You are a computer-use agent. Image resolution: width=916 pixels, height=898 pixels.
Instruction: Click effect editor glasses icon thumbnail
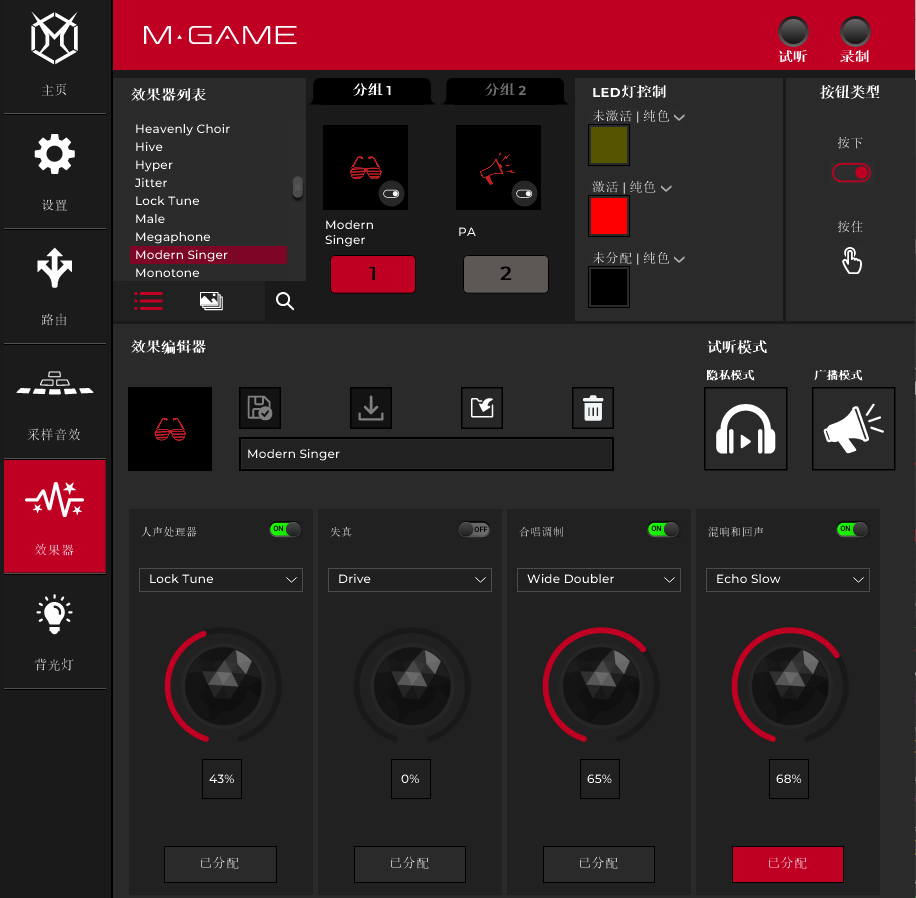click(x=170, y=429)
